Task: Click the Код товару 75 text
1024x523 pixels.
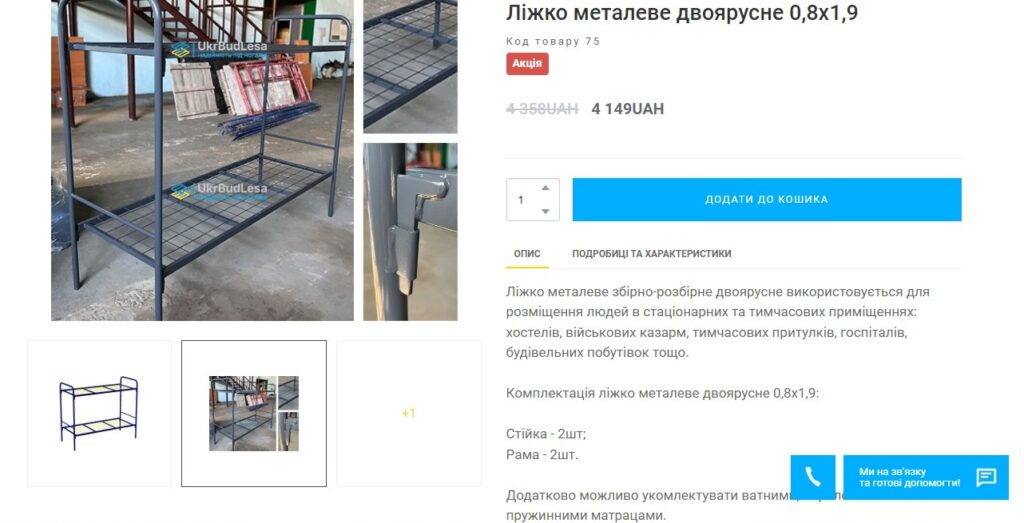Action: point(552,41)
